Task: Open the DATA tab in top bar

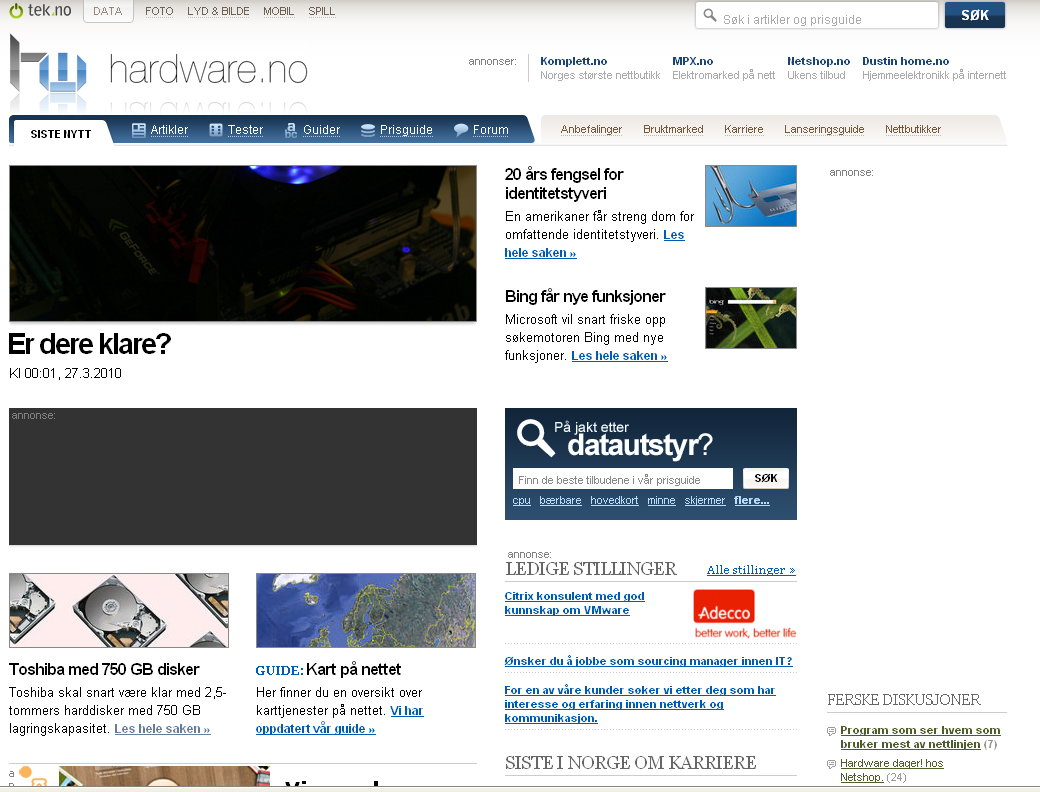Action: click(x=108, y=11)
